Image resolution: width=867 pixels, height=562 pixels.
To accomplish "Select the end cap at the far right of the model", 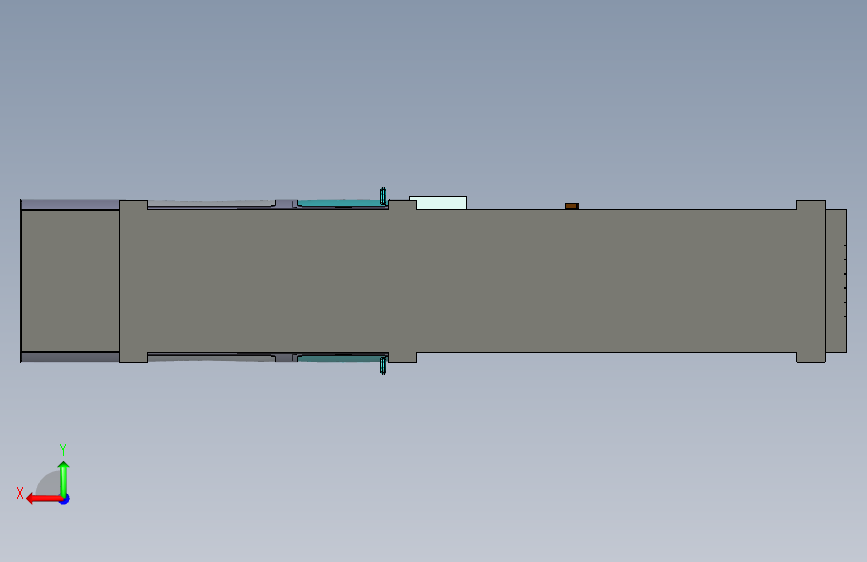I will click(x=836, y=280).
